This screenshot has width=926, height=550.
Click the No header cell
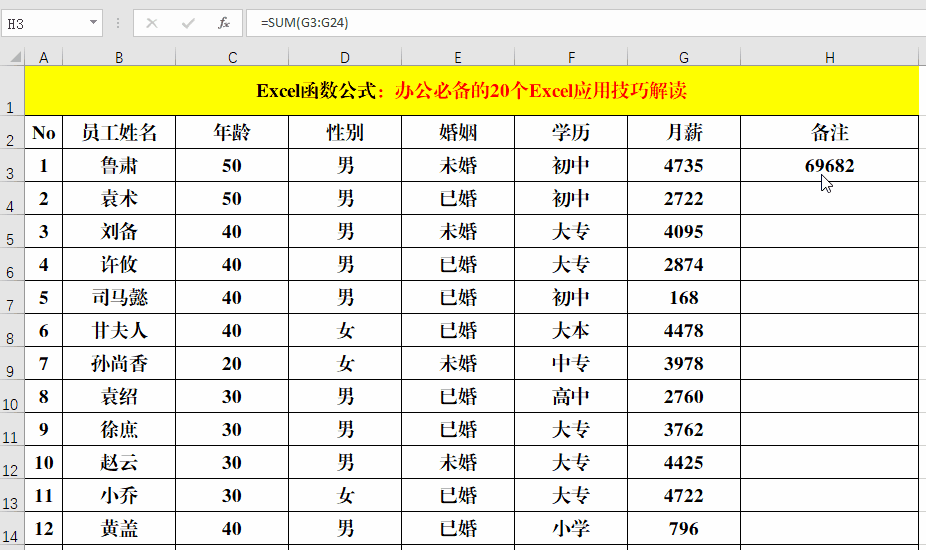[44, 132]
